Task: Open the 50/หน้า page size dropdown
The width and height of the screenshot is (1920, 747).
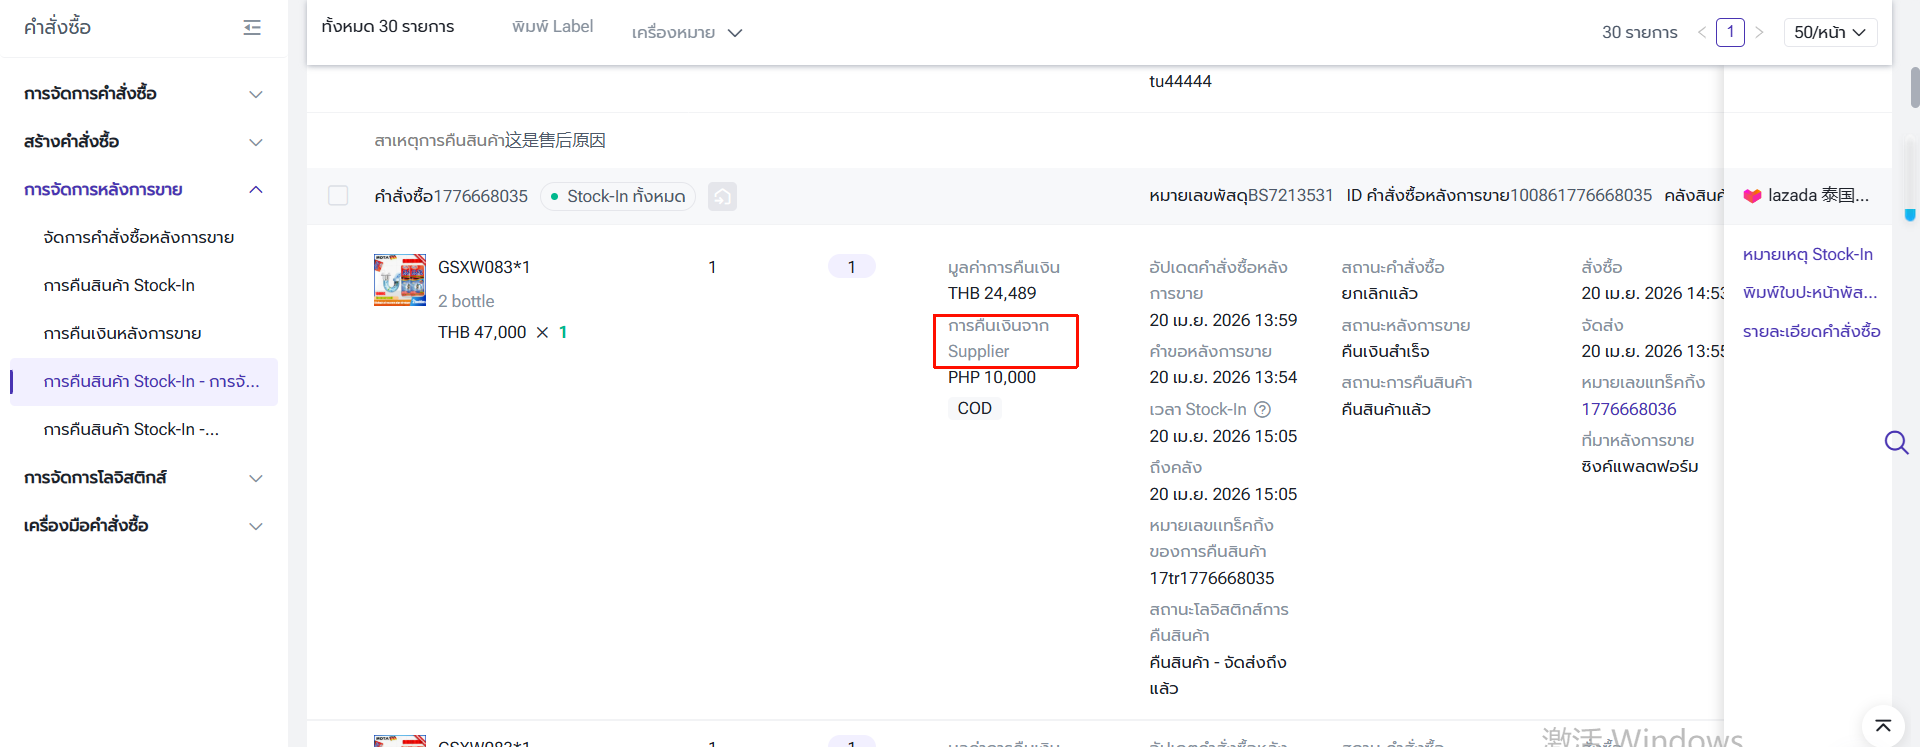Action: coord(1830,32)
